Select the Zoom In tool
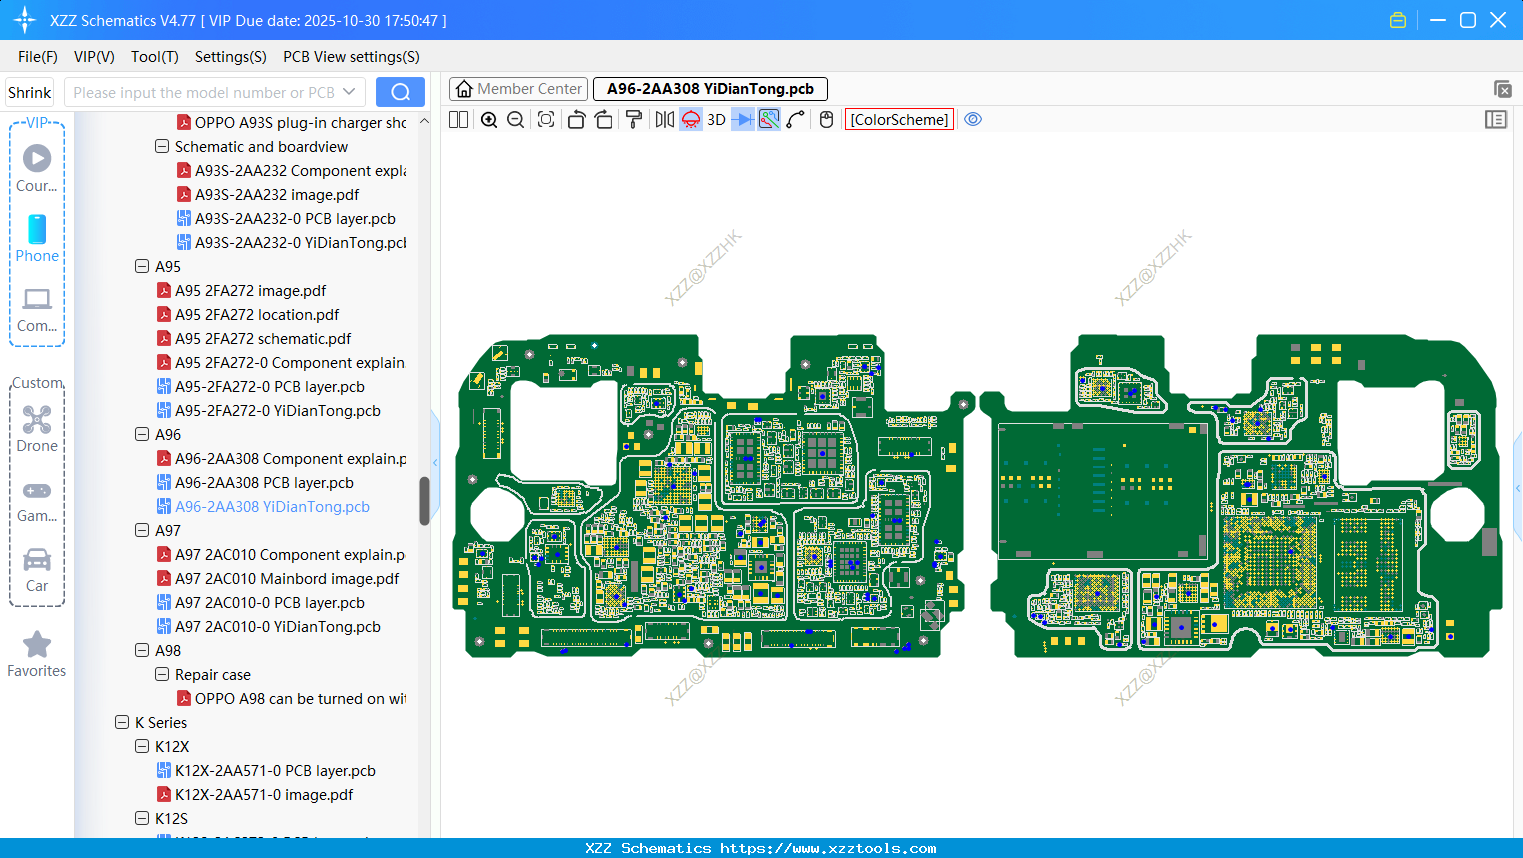 point(489,119)
